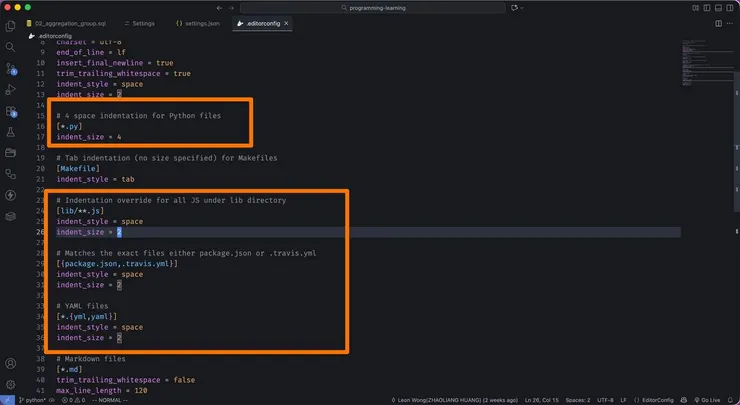Go back with the left arrow
The image size is (740, 405).
pos(219,8)
